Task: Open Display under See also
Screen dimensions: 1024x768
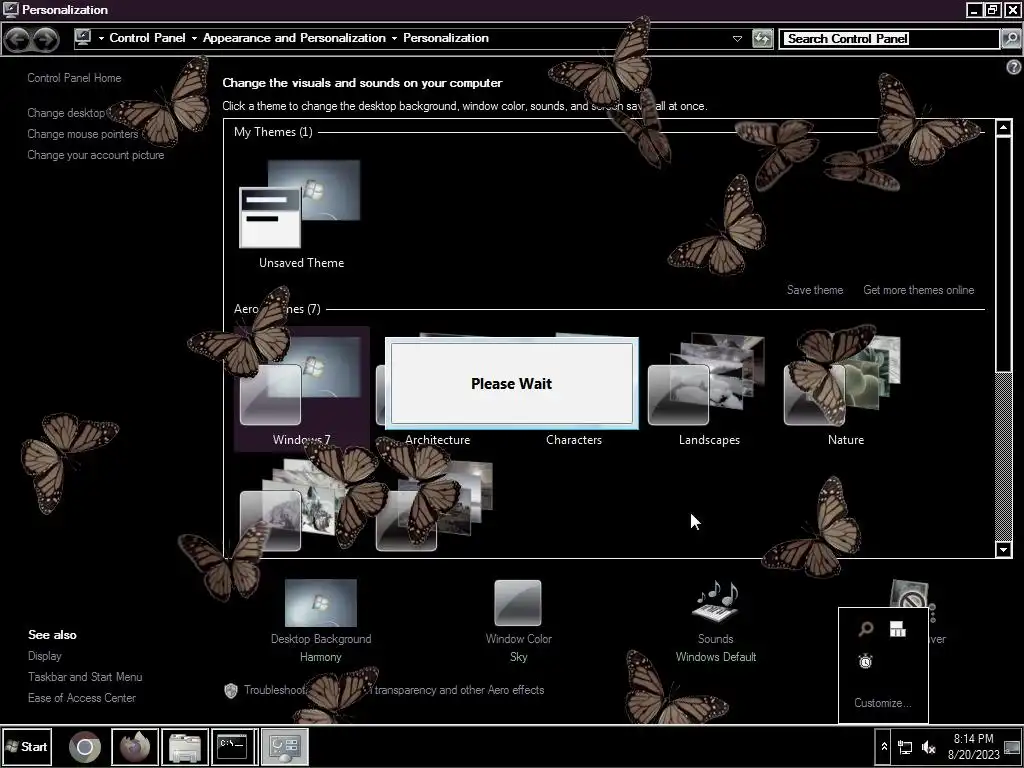Action: coord(44,656)
